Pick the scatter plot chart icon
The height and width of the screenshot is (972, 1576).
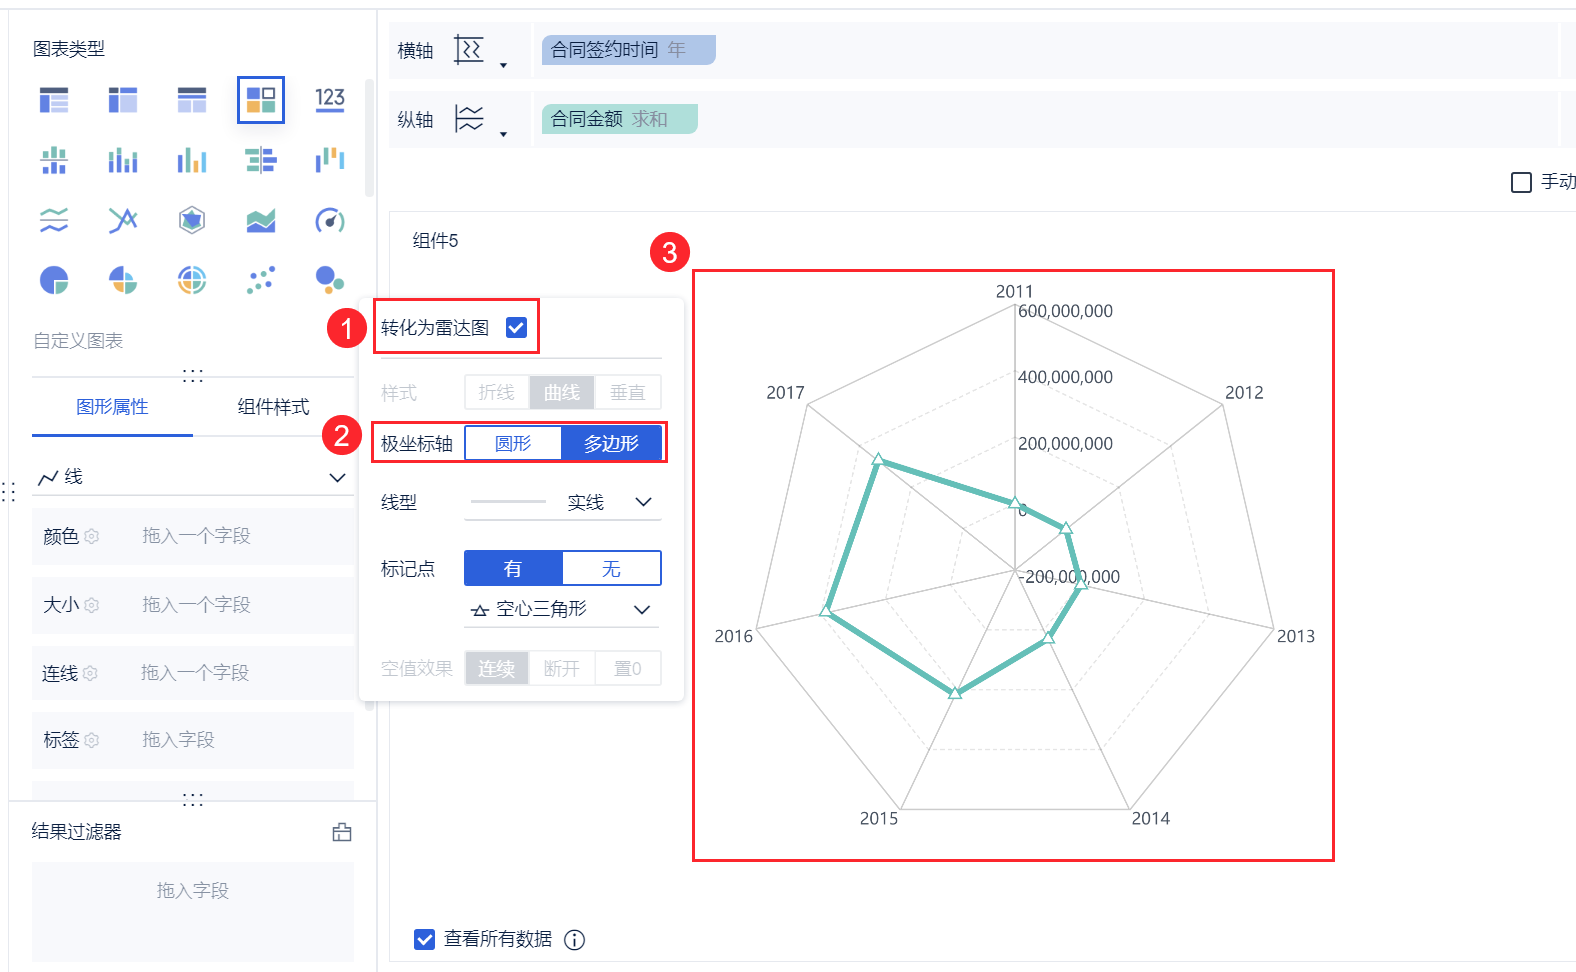(261, 280)
